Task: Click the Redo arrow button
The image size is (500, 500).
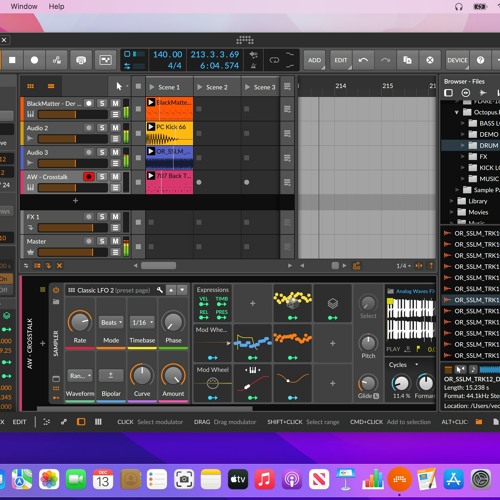Action: (385, 60)
